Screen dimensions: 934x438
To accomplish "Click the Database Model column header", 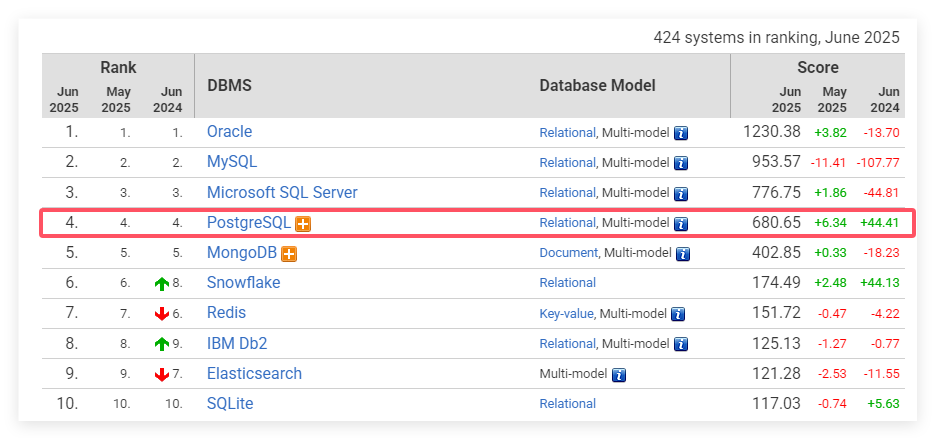I will 597,85.
